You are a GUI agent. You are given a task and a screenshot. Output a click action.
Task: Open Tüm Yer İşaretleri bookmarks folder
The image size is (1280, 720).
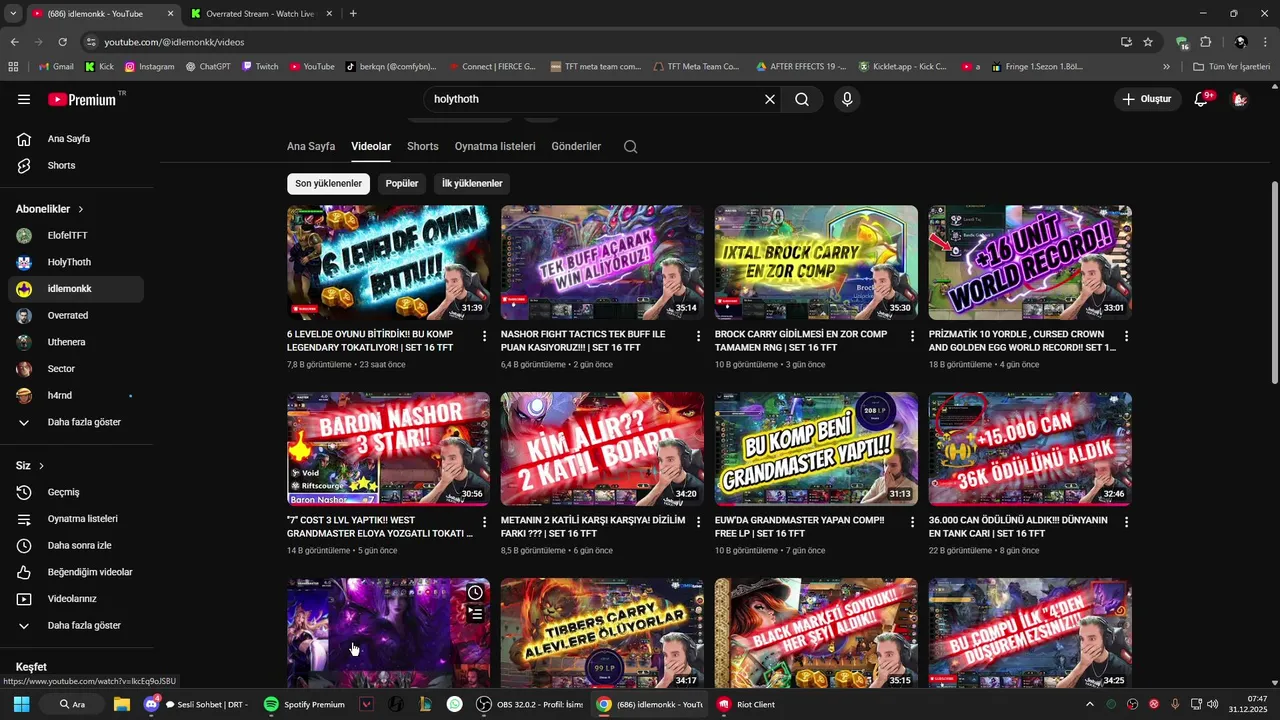coord(1232,67)
